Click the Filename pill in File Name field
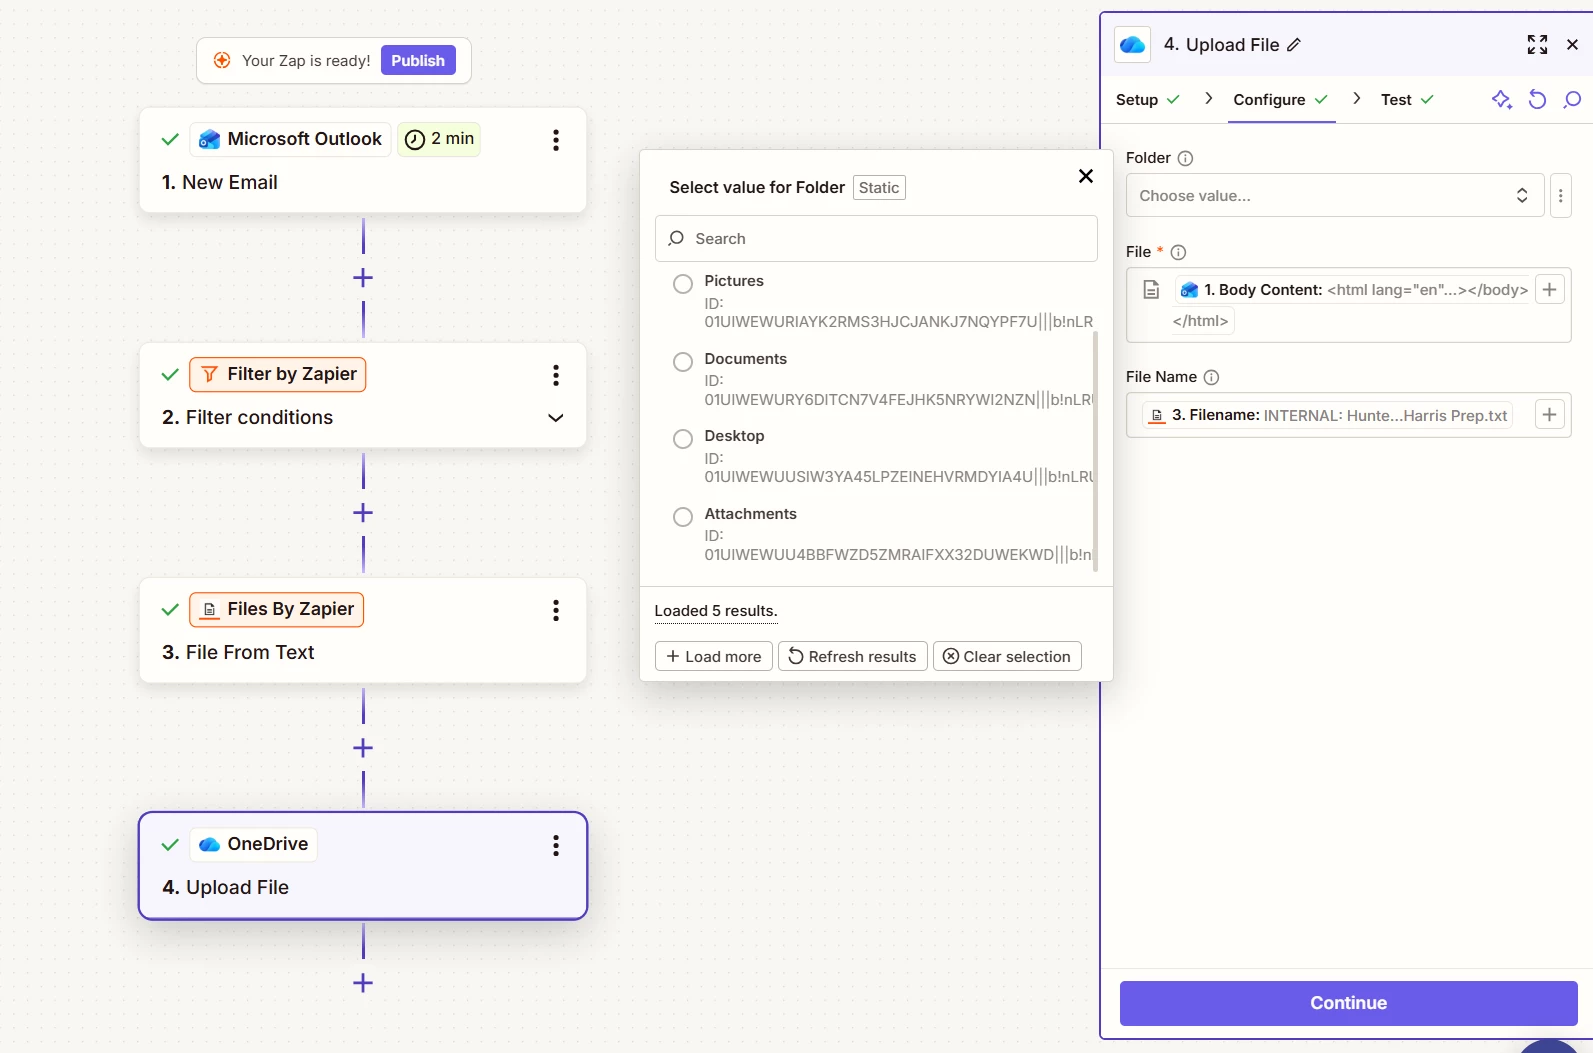This screenshot has height=1053, width=1593. point(1328,415)
